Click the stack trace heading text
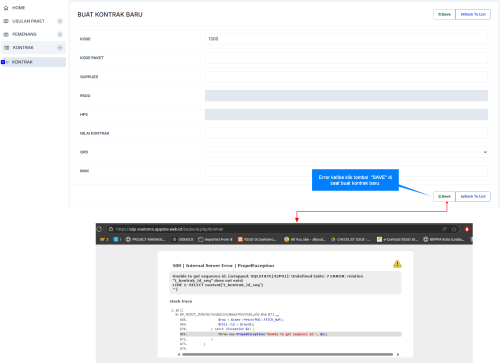 click(181, 301)
